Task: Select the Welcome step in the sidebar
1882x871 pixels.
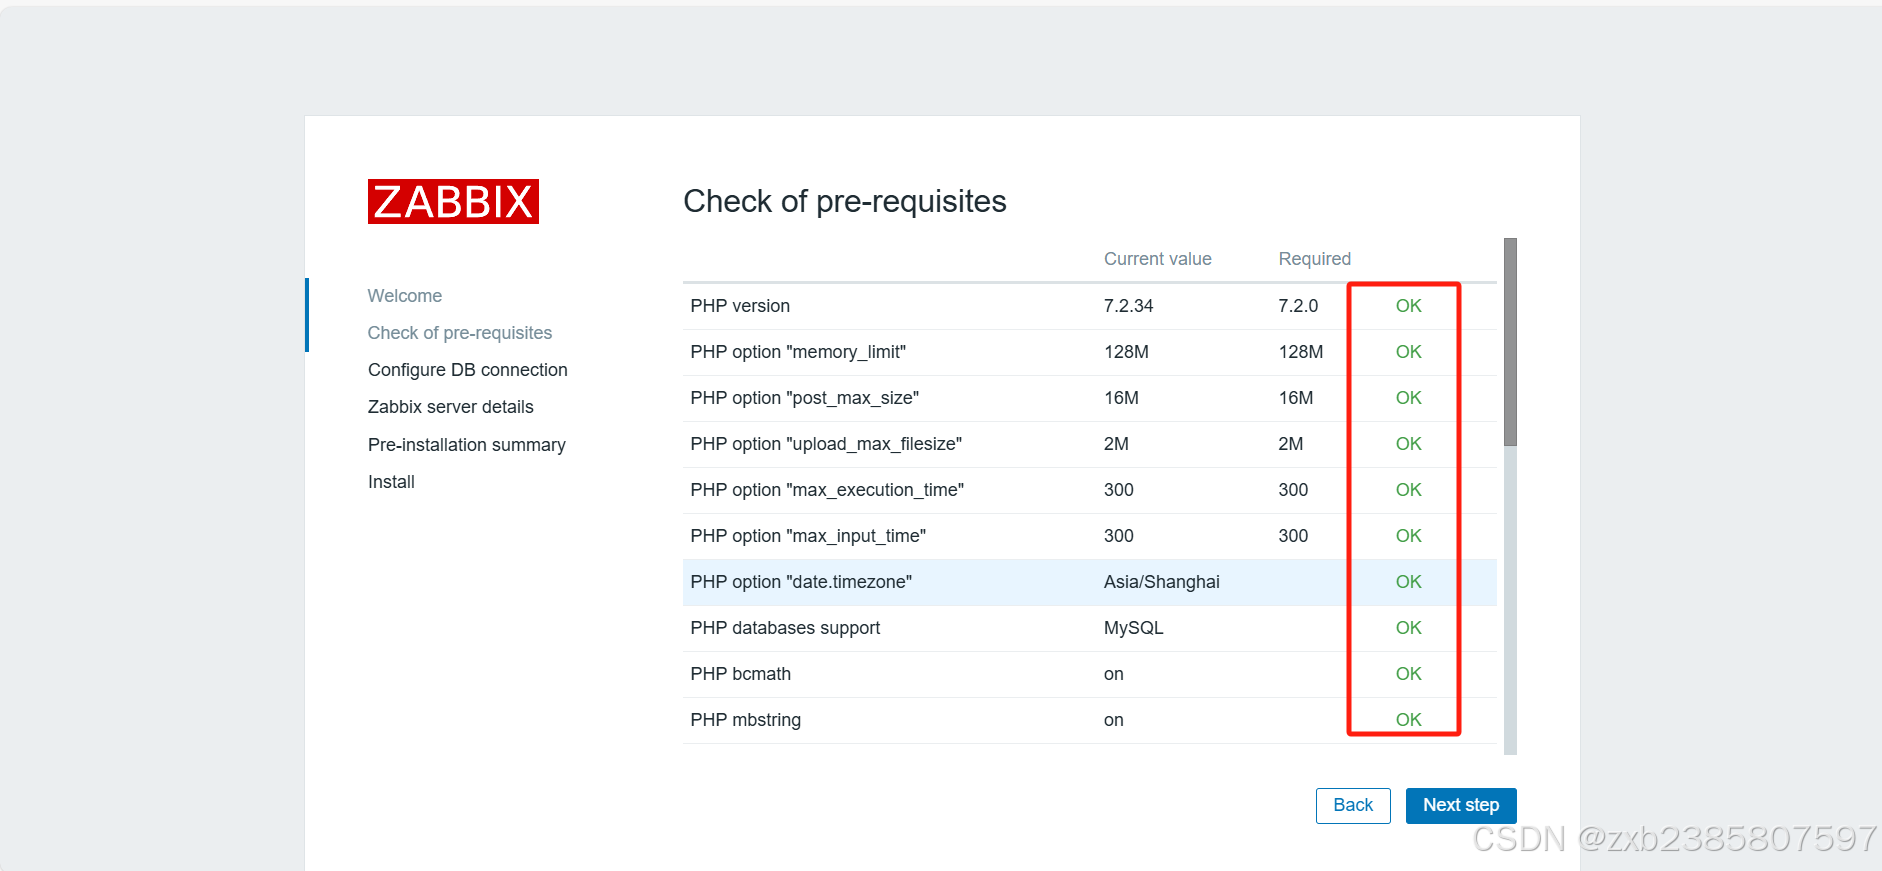Action: tap(404, 295)
